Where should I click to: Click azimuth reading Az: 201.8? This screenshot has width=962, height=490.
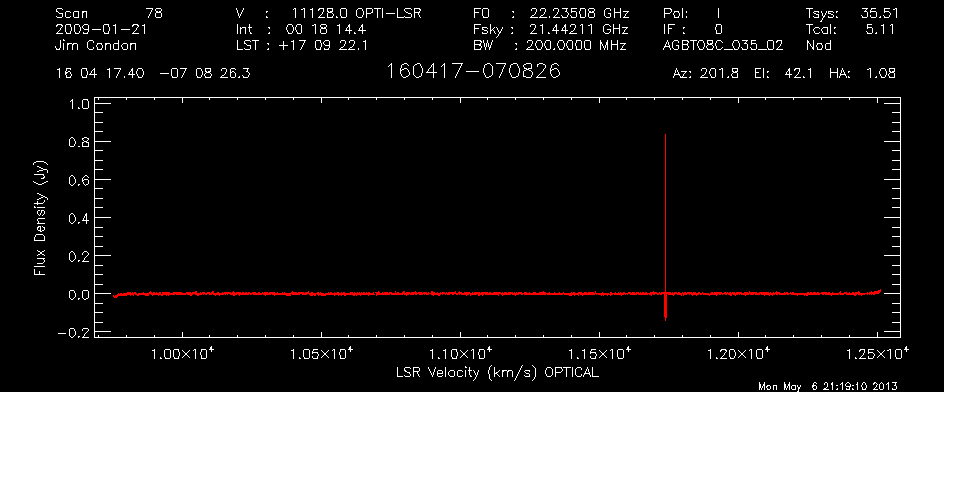click(x=706, y=73)
